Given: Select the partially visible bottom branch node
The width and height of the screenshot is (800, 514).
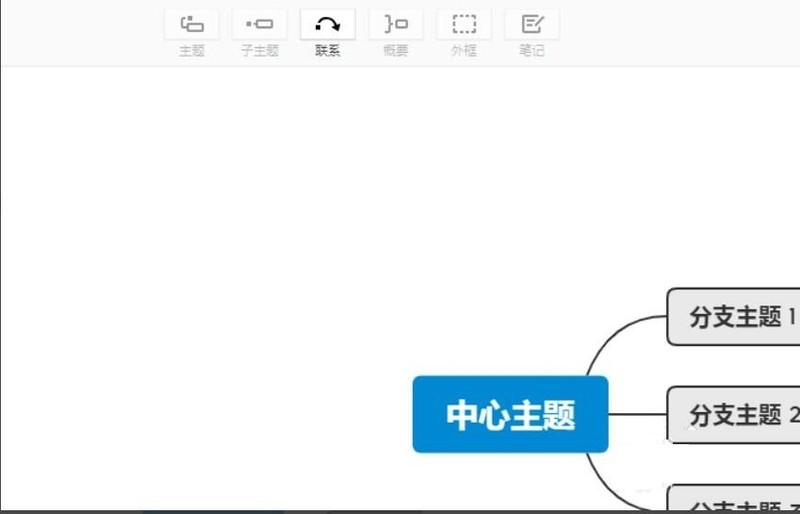Looking at the screenshot, I should [735, 501].
